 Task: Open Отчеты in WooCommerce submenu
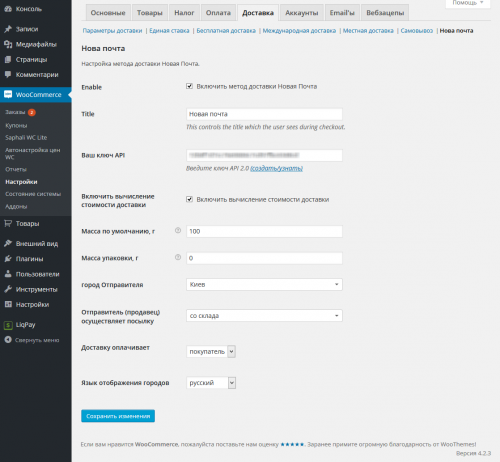click(16, 169)
